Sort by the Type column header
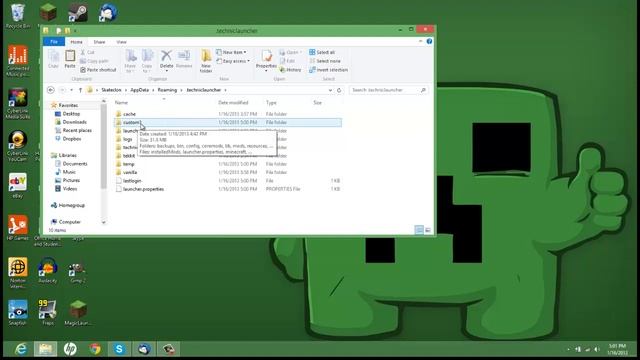This screenshot has height=360, width=640. (x=271, y=102)
